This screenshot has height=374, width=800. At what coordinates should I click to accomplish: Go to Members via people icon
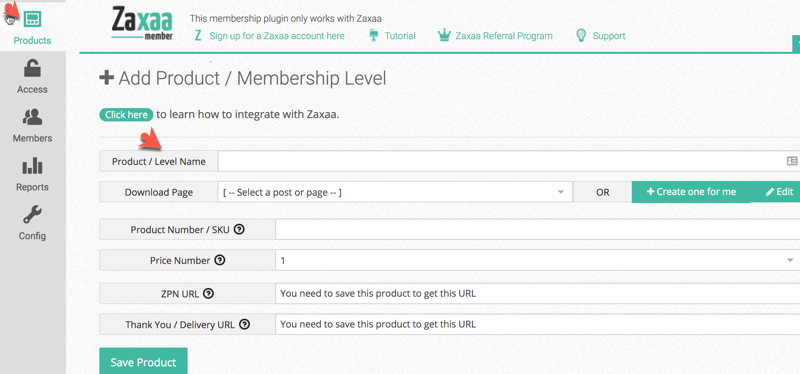point(32,117)
